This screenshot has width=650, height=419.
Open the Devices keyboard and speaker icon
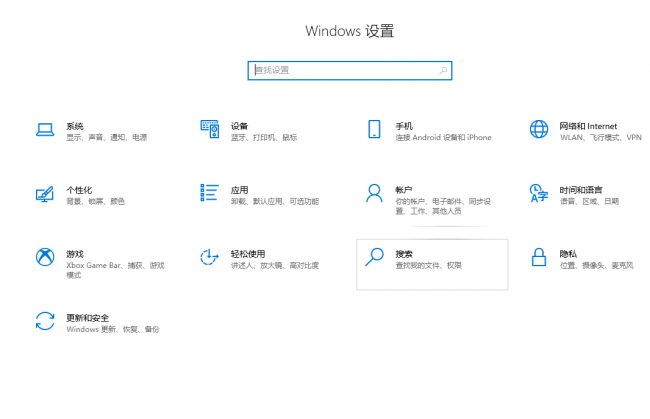click(x=210, y=129)
